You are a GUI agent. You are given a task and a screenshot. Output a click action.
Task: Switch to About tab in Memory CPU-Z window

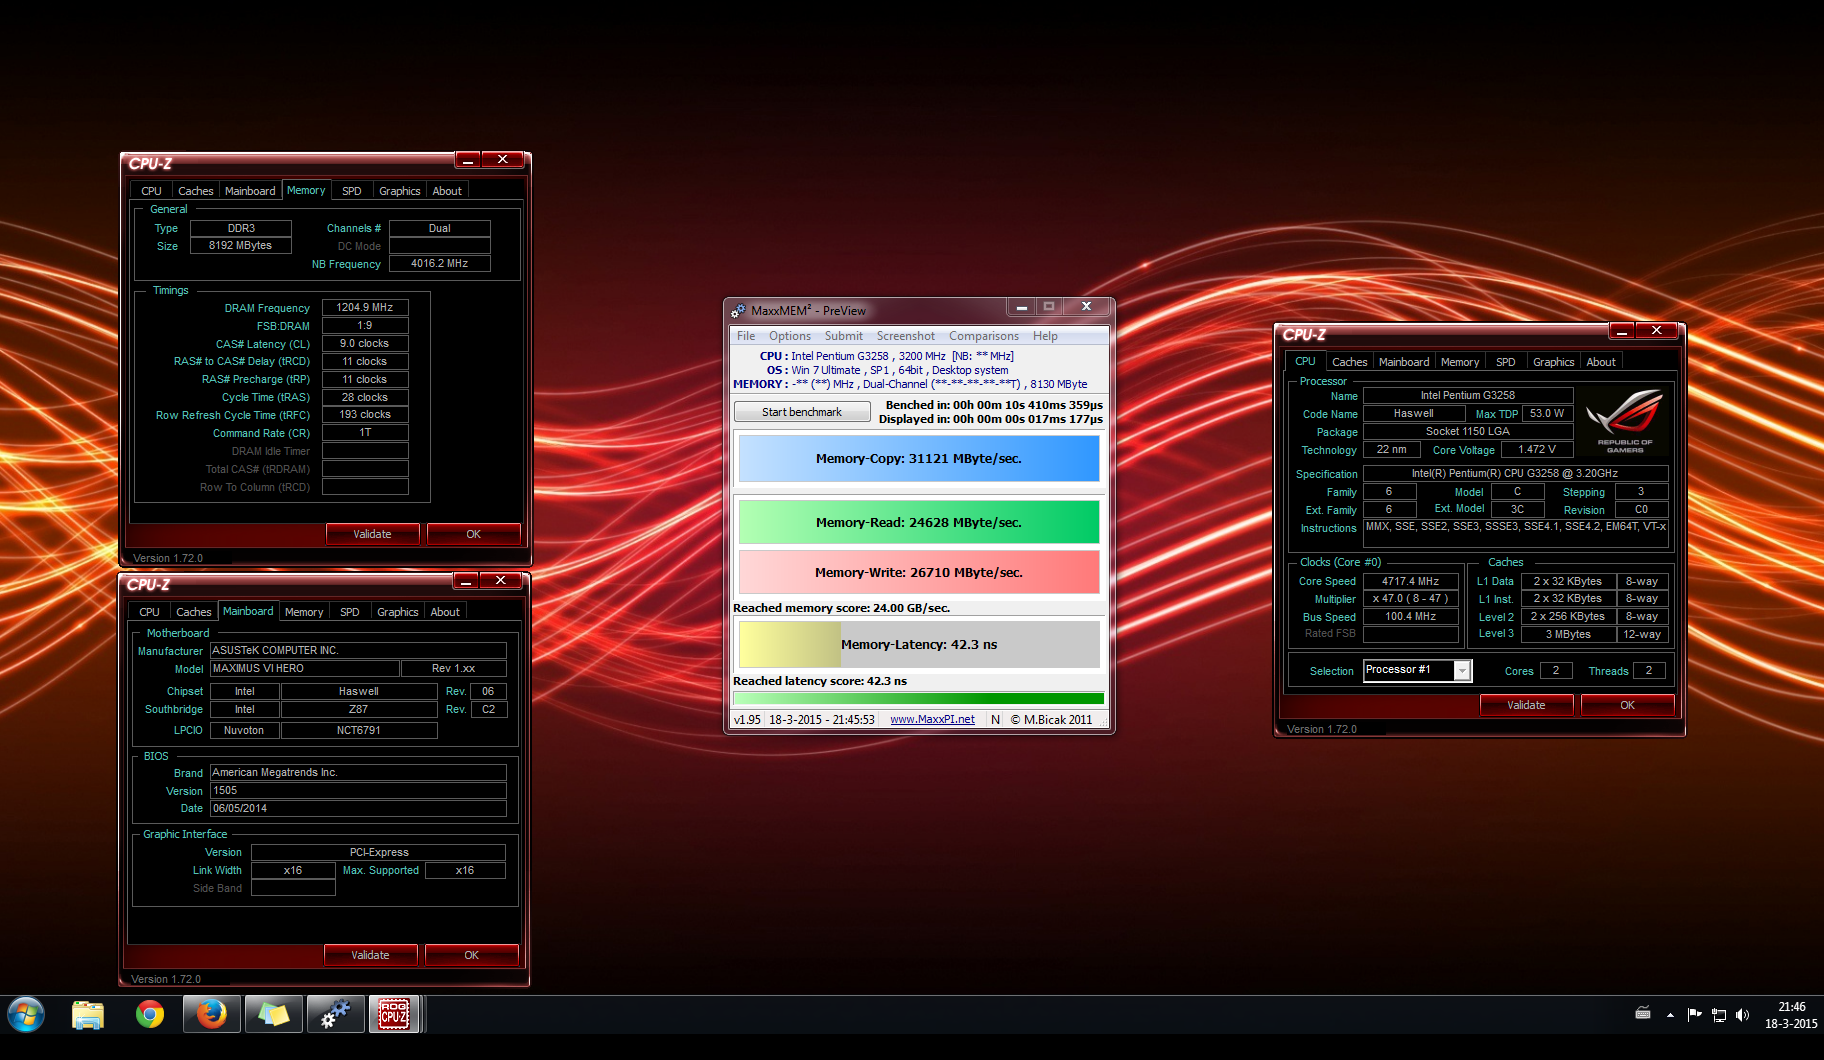coord(447,191)
